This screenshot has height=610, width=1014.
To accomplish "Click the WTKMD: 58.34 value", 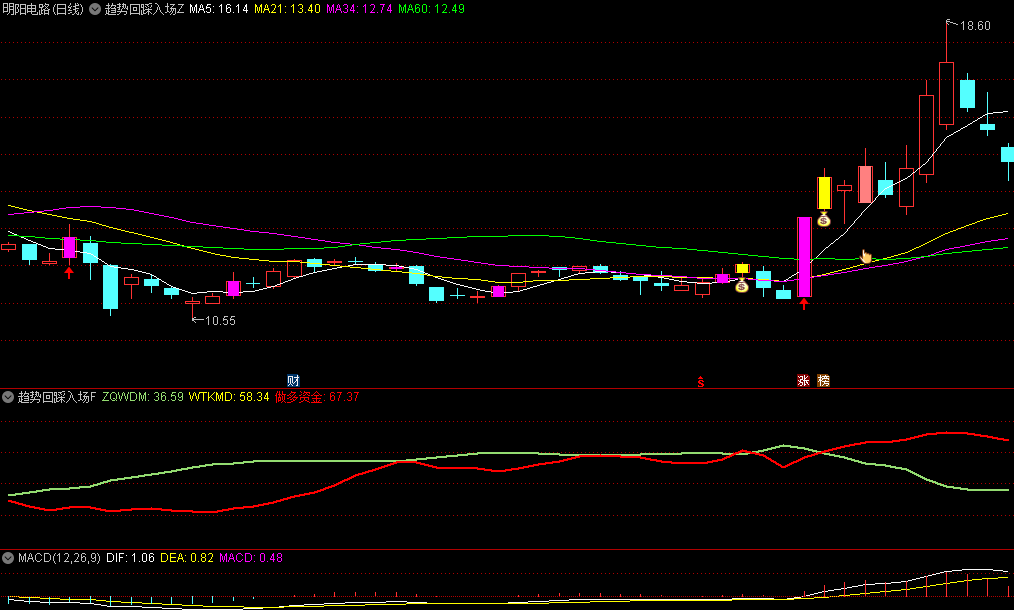I will click(229, 397).
